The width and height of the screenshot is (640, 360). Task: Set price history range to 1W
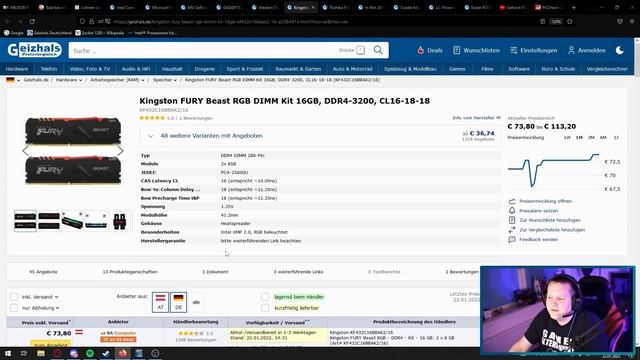pos(567,138)
